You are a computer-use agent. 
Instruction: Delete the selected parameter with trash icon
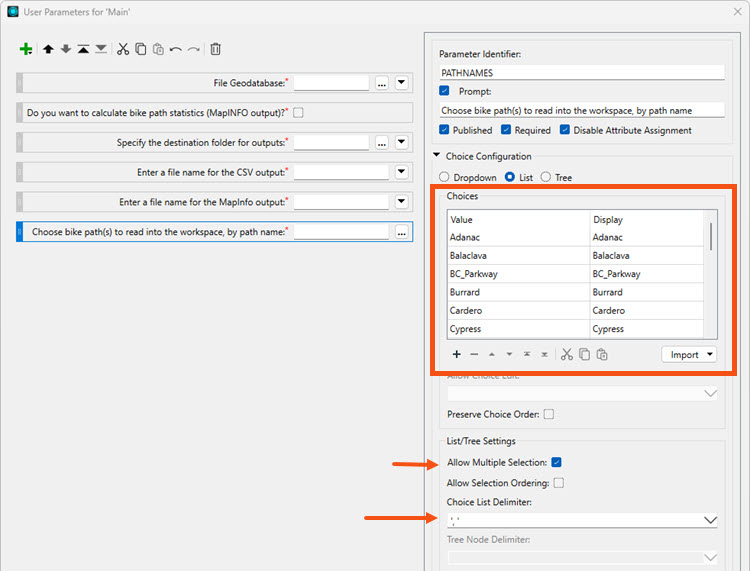pyautogui.click(x=215, y=49)
